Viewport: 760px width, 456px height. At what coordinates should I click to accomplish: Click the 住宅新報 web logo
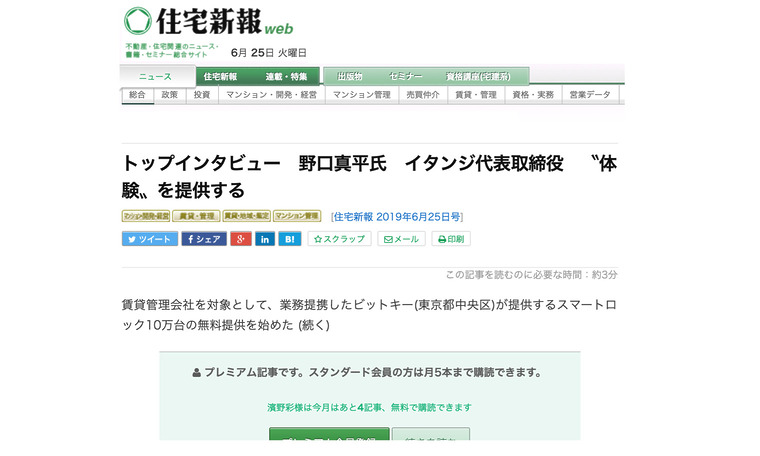[210, 22]
